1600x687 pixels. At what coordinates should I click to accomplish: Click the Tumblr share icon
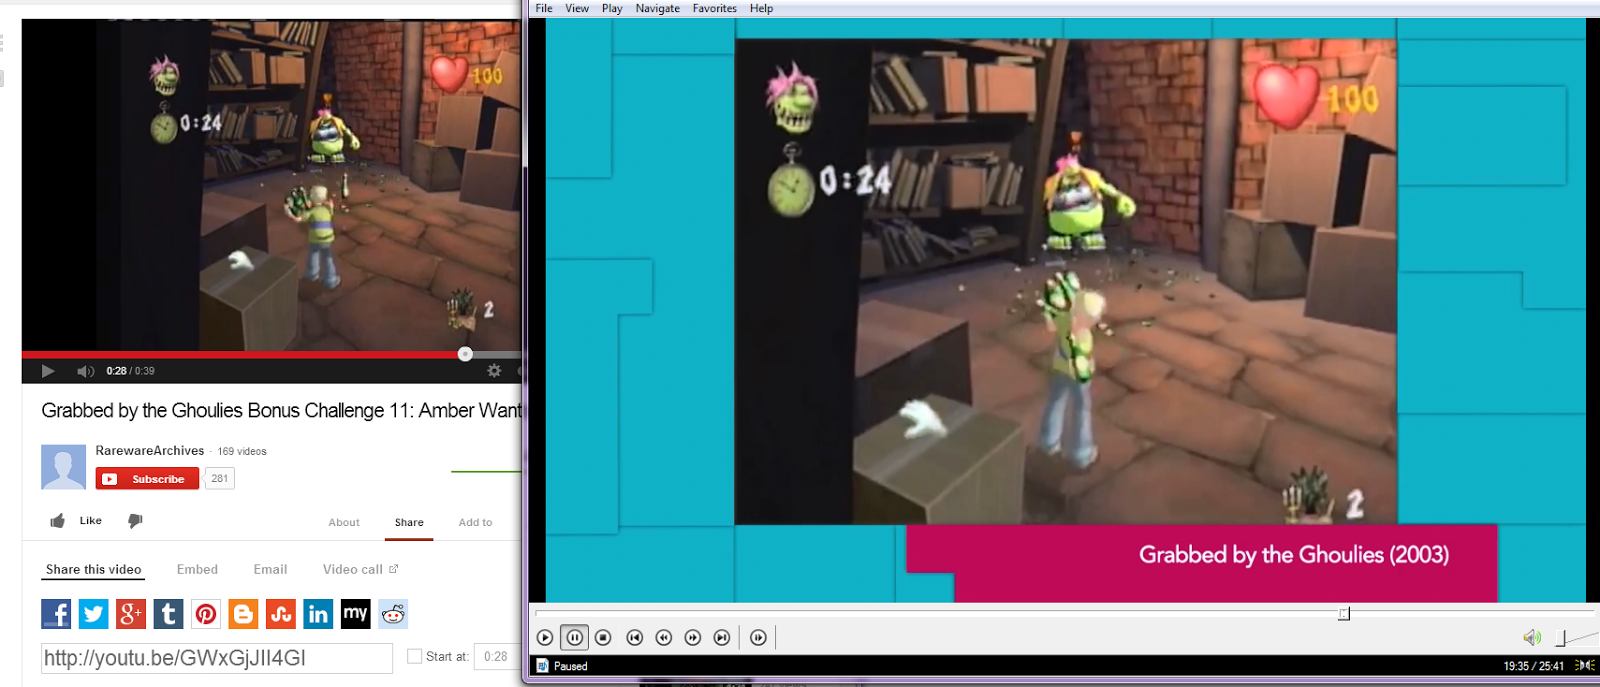(168, 614)
